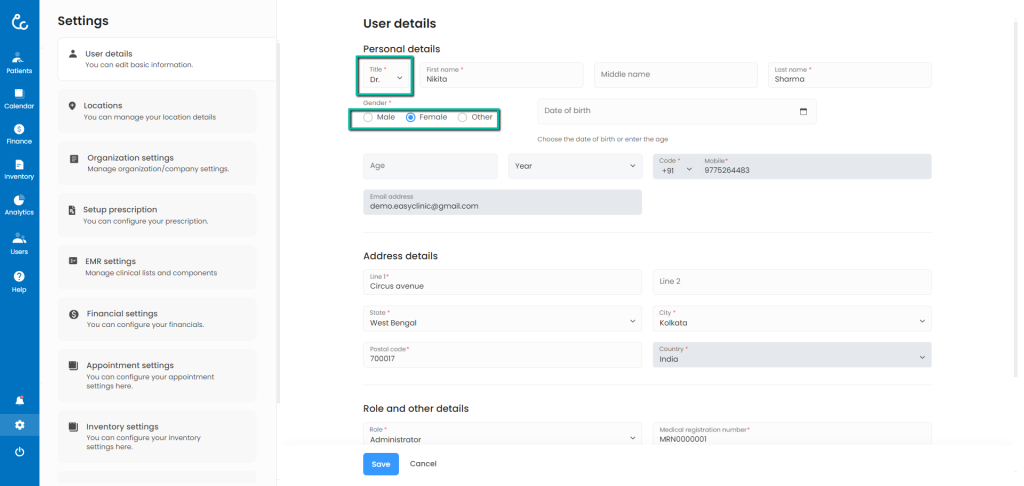Expand the City dropdown showing Kolkata

click(x=792, y=320)
